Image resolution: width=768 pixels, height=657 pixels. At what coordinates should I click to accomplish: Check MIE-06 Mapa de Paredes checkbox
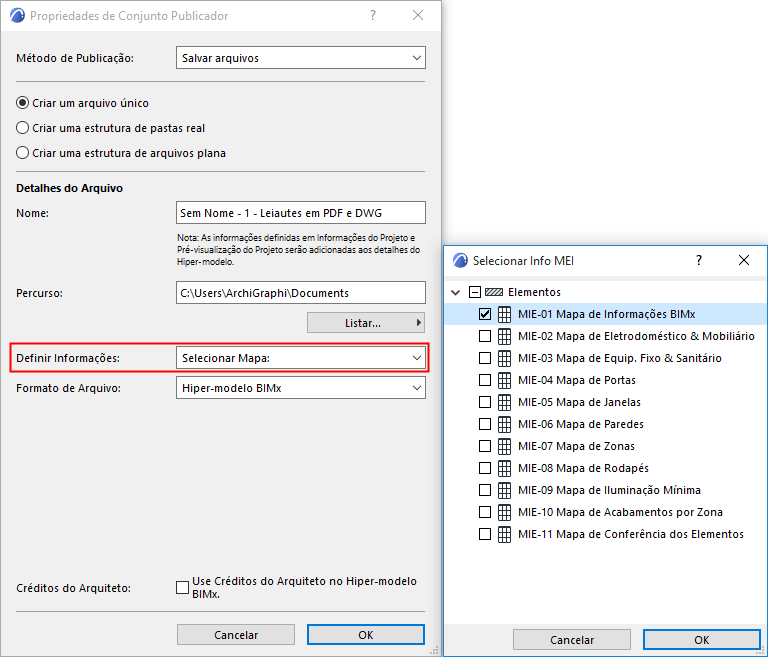pos(485,424)
